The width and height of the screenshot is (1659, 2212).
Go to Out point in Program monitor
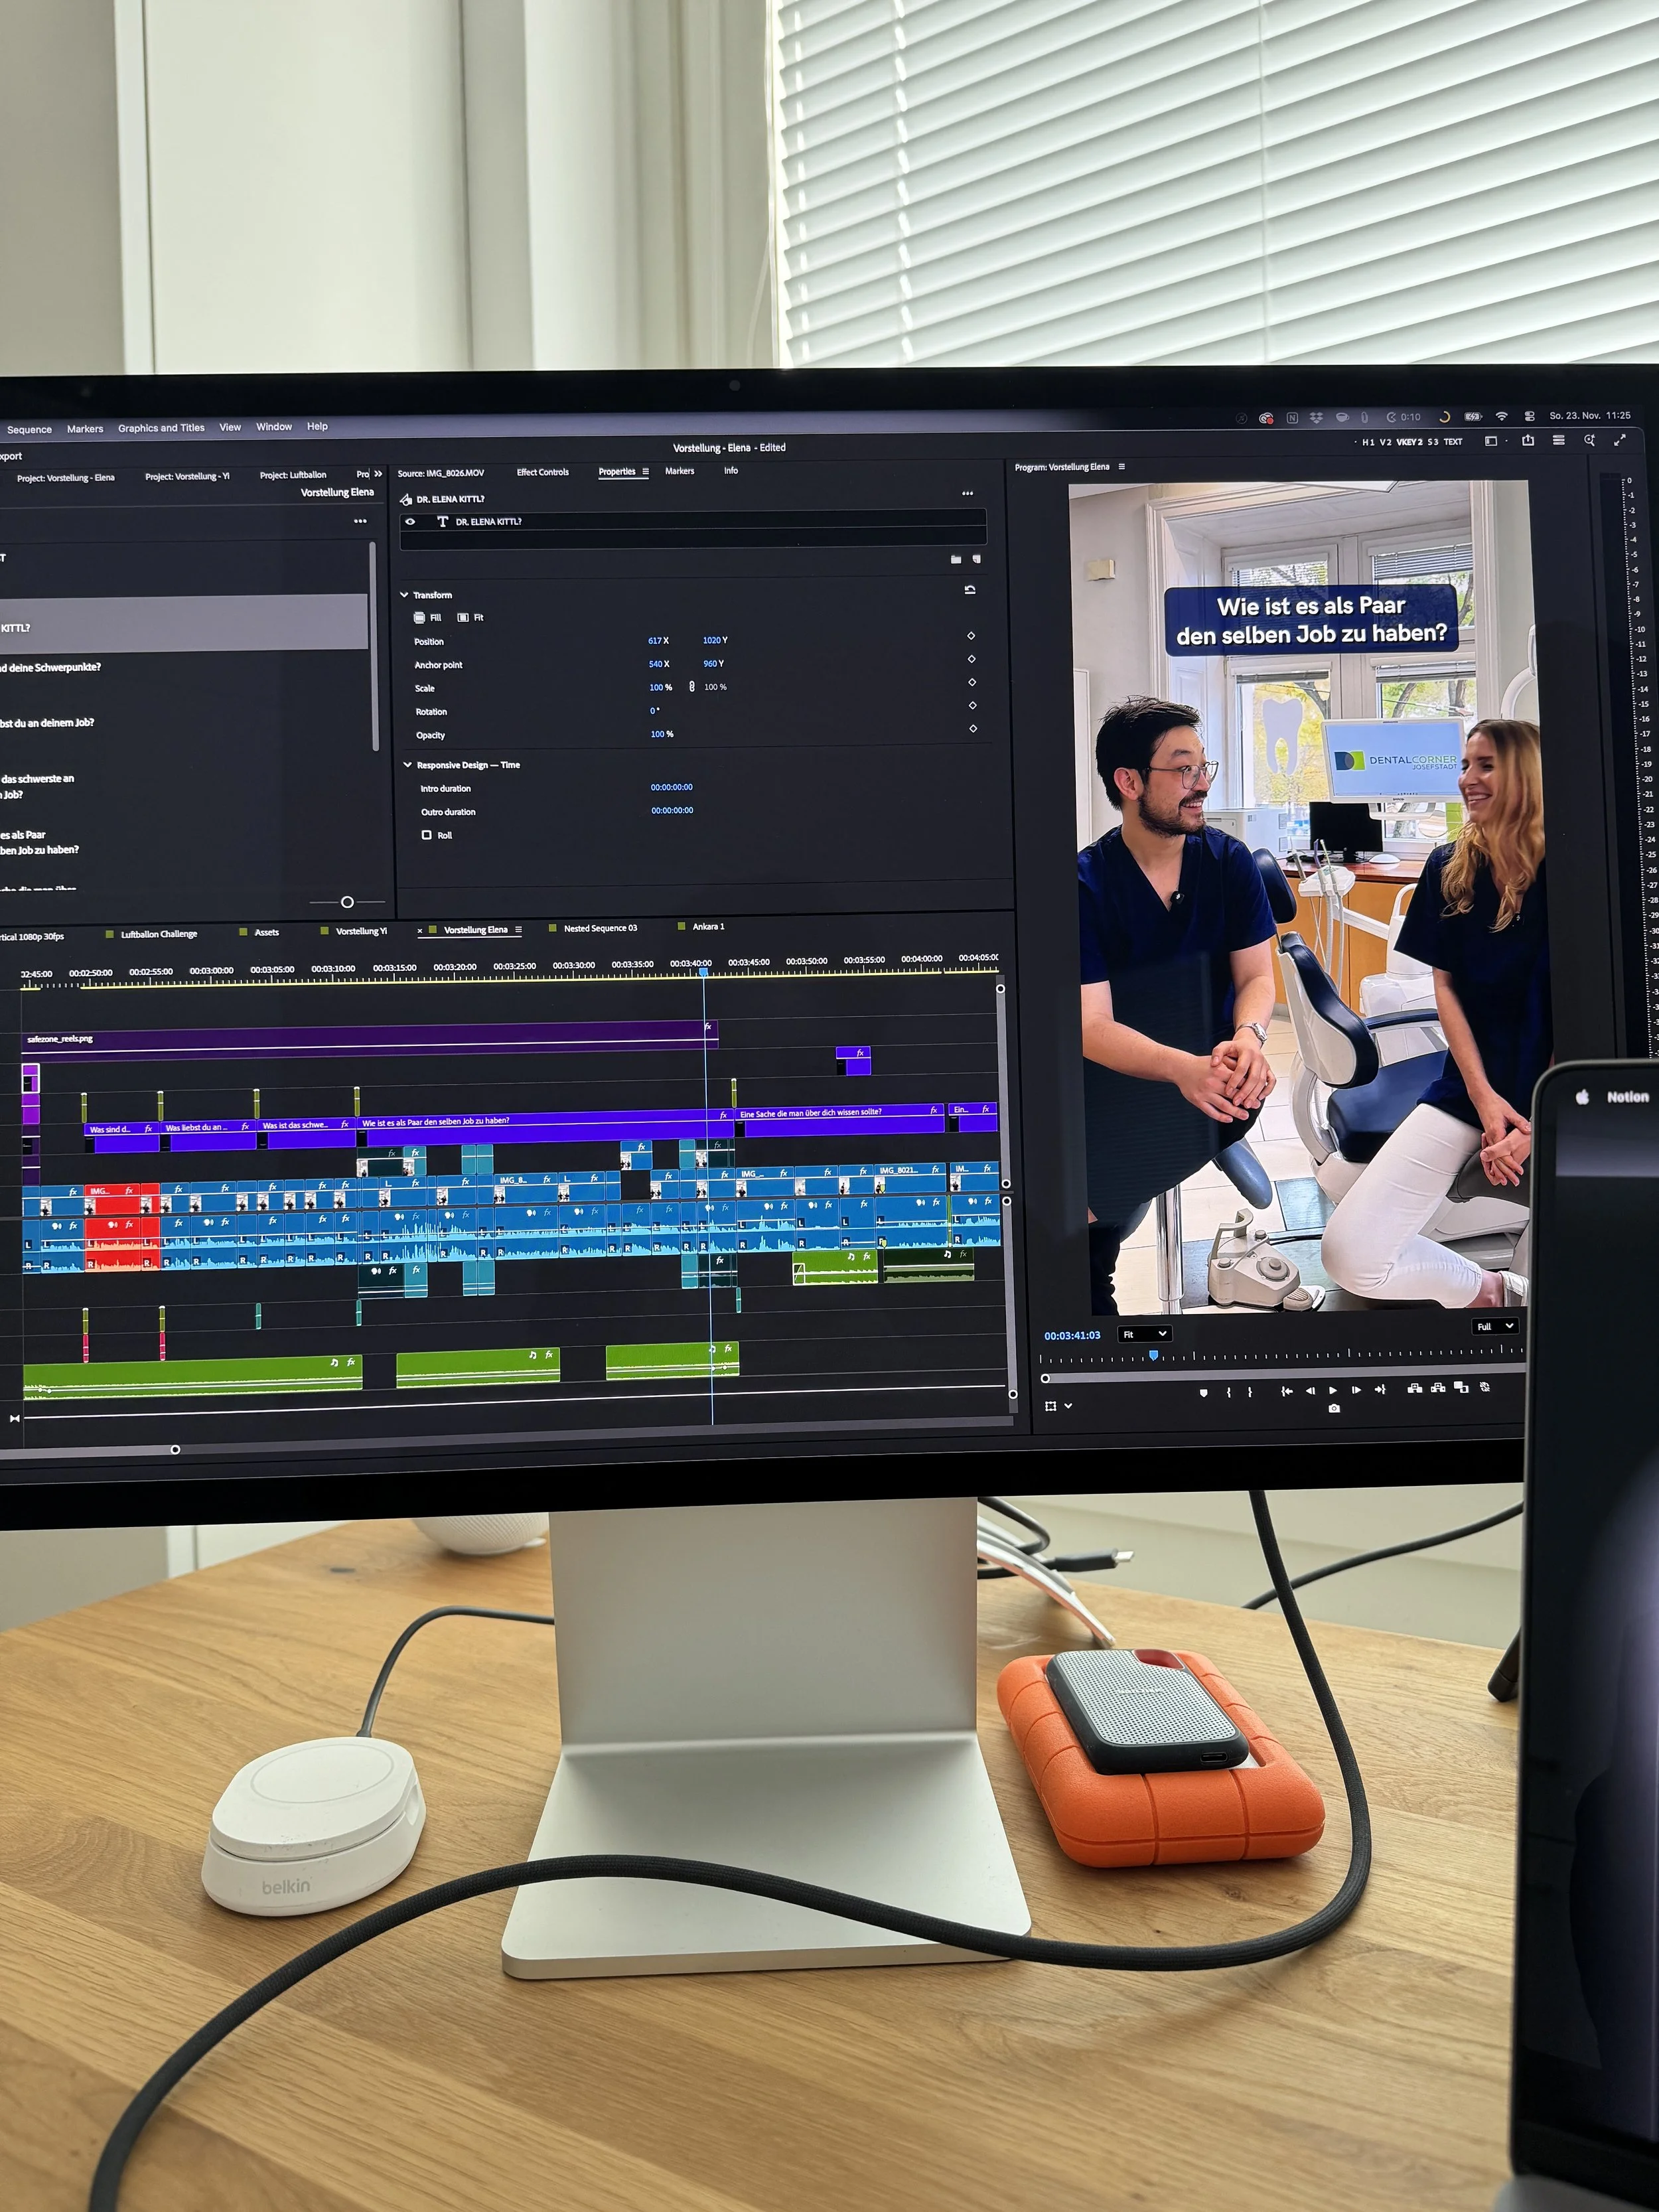[x=1380, y=1389]
